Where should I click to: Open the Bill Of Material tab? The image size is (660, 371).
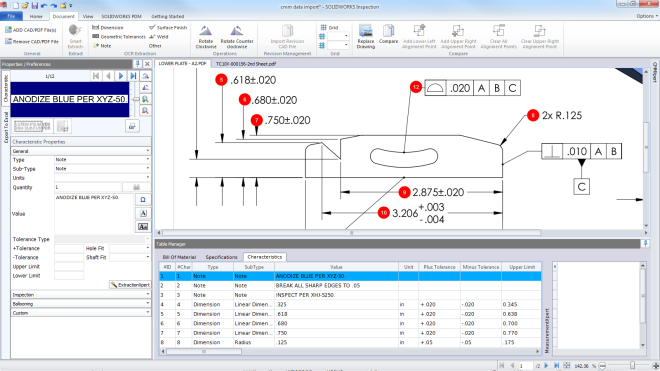179,257
